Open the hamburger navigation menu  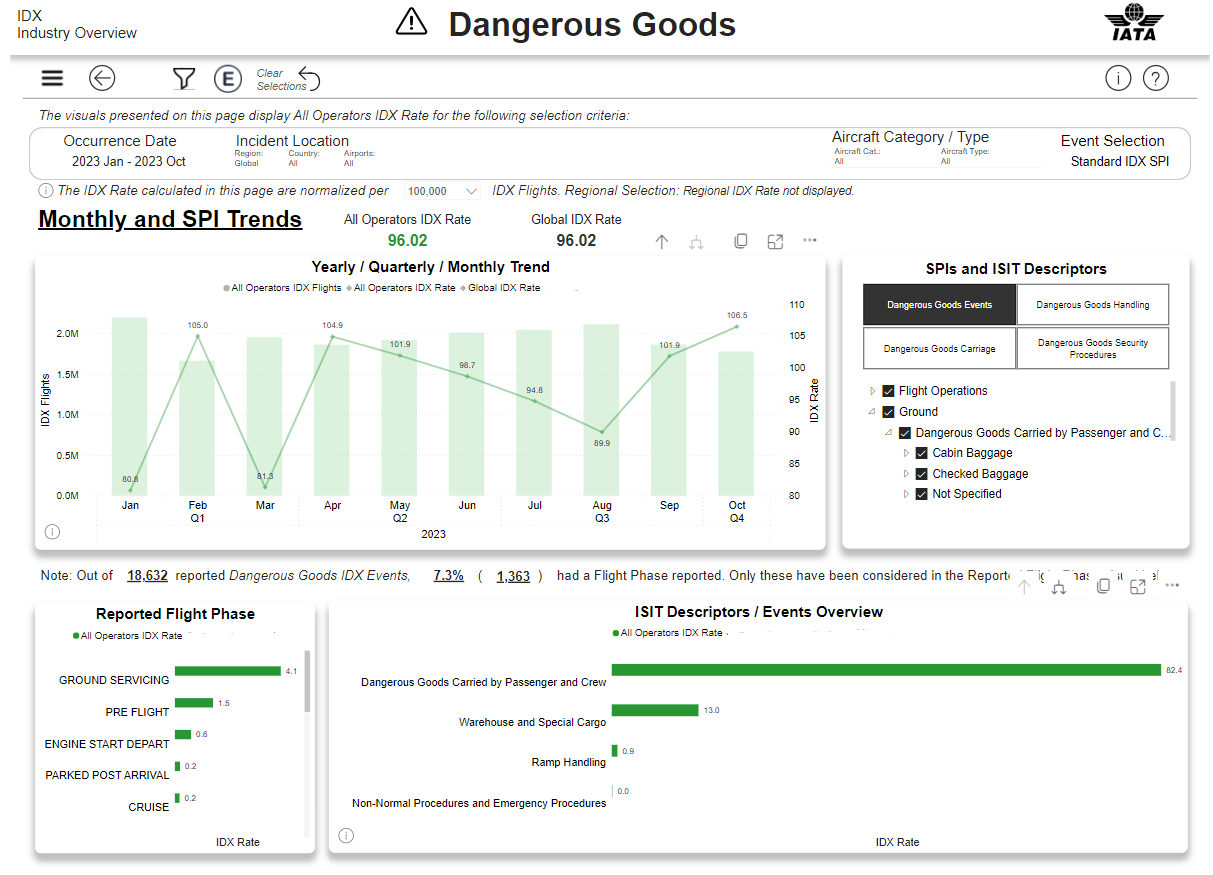pyautogui.click(x=52, y=78)
